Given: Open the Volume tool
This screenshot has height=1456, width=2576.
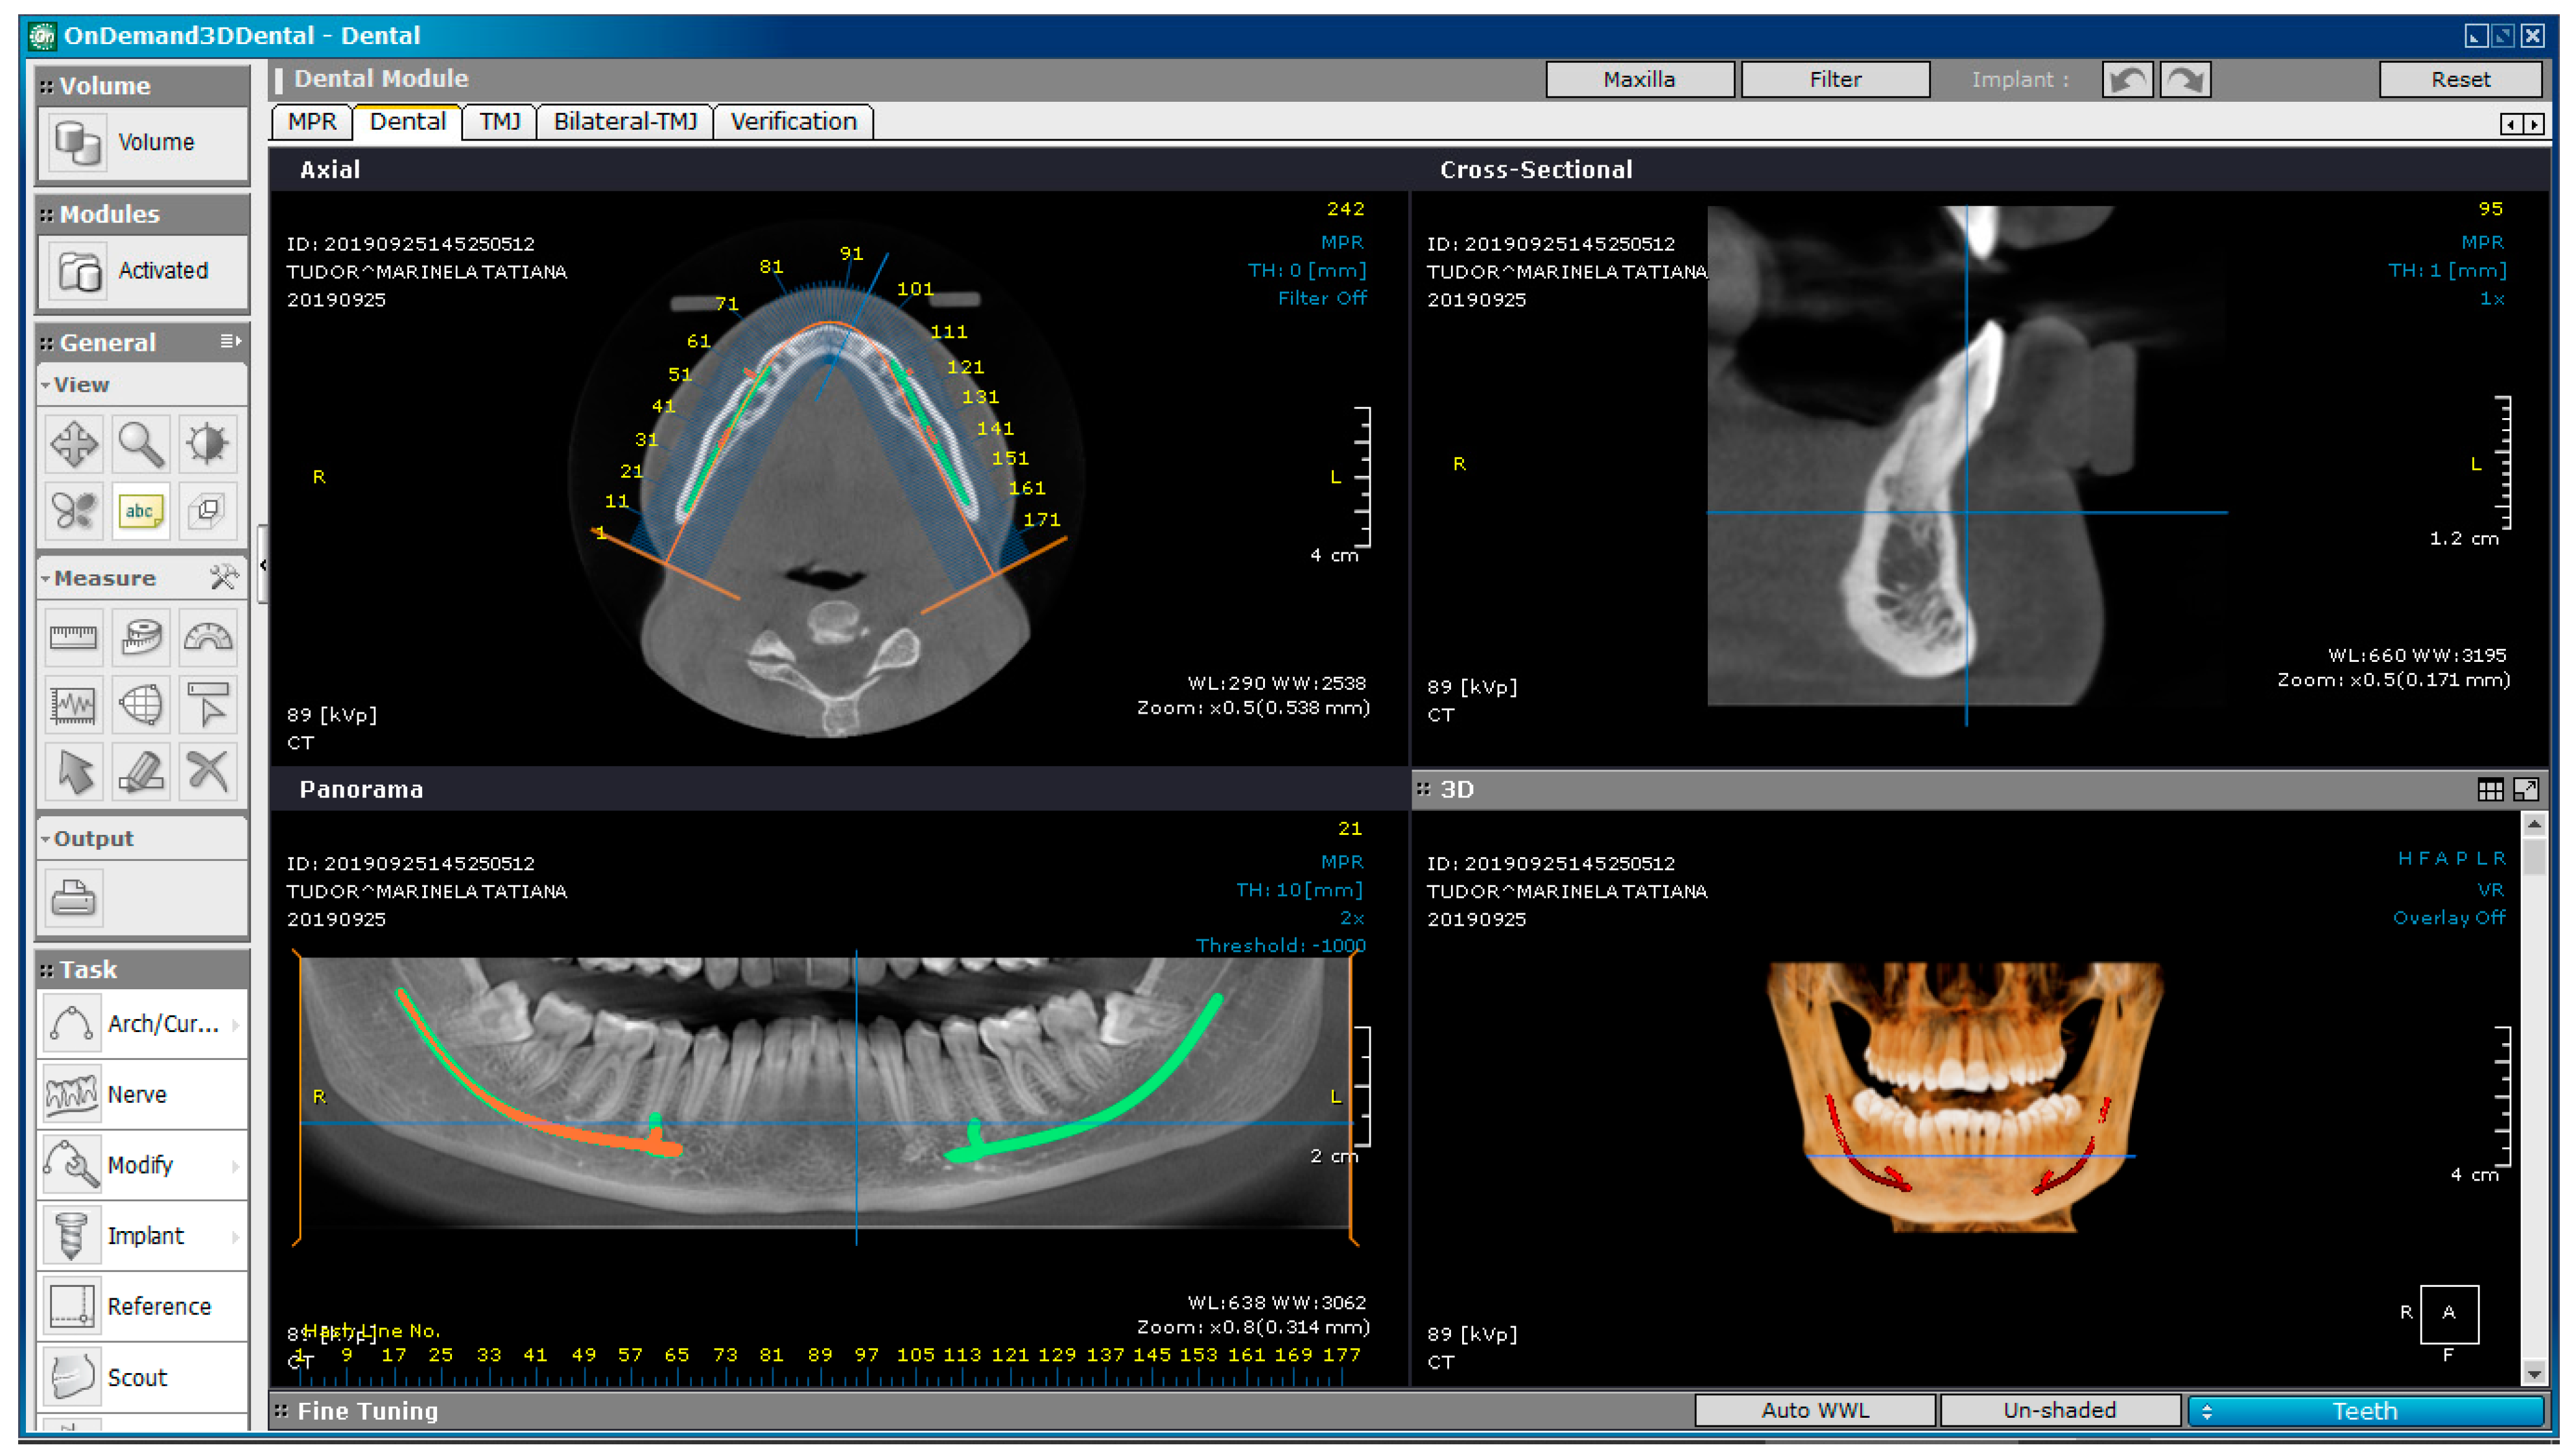Looking at the screenshot, I should (x=143, y=143).
